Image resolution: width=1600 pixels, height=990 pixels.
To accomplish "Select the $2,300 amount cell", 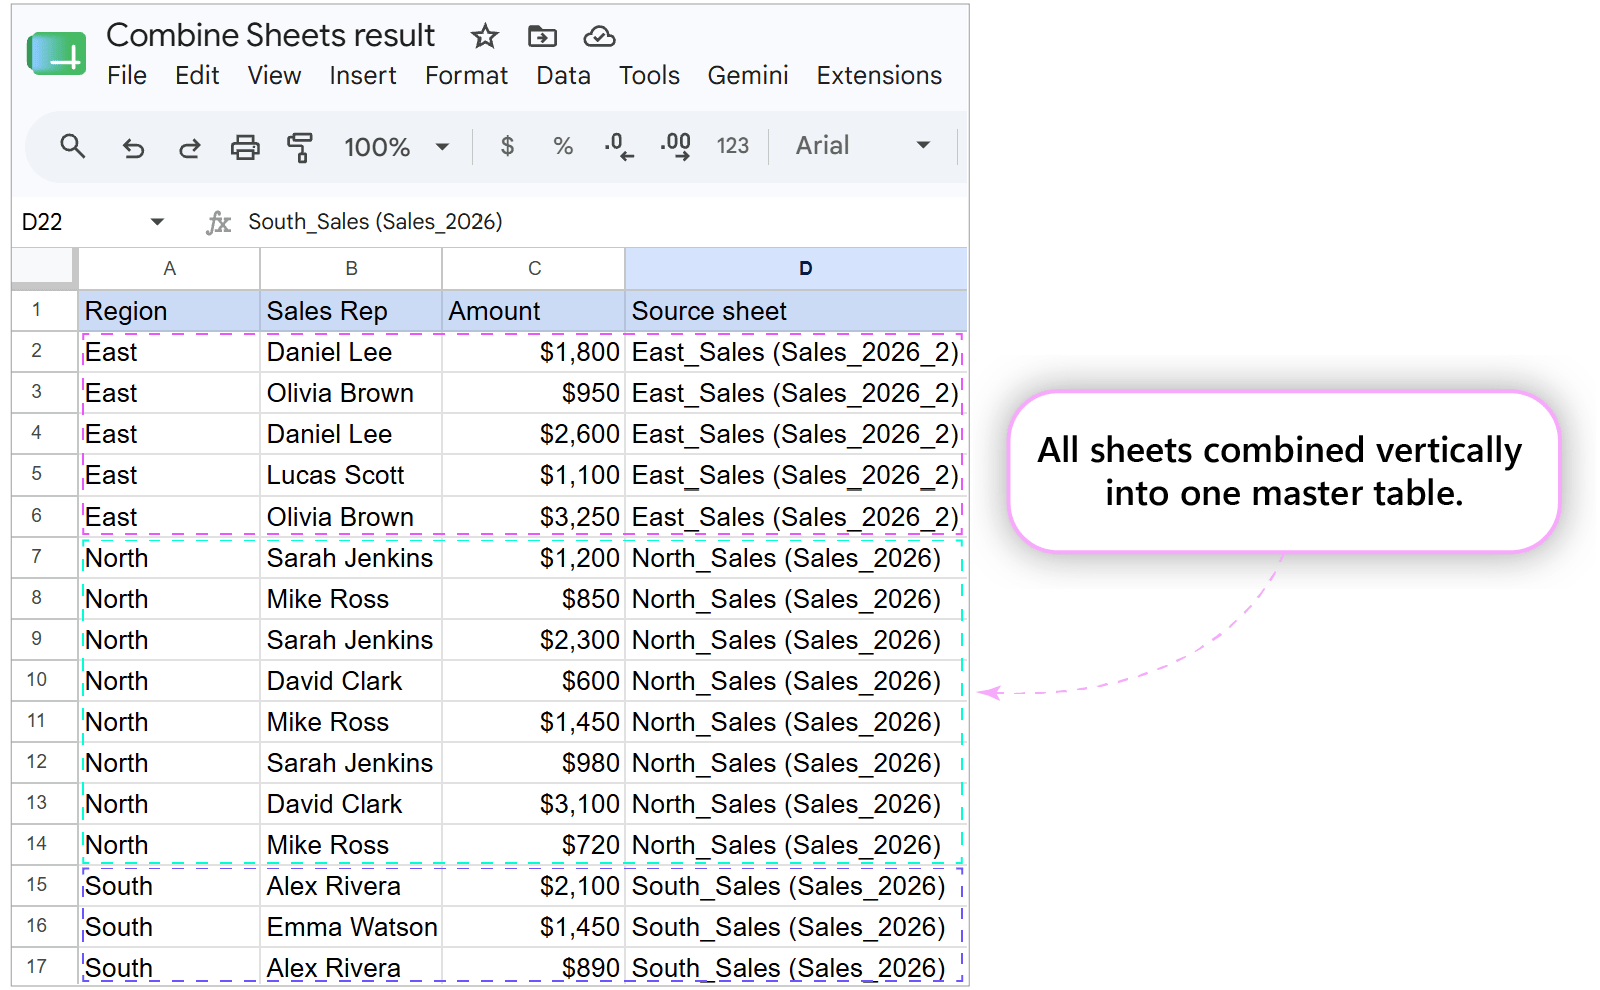I will coord(534,640).
